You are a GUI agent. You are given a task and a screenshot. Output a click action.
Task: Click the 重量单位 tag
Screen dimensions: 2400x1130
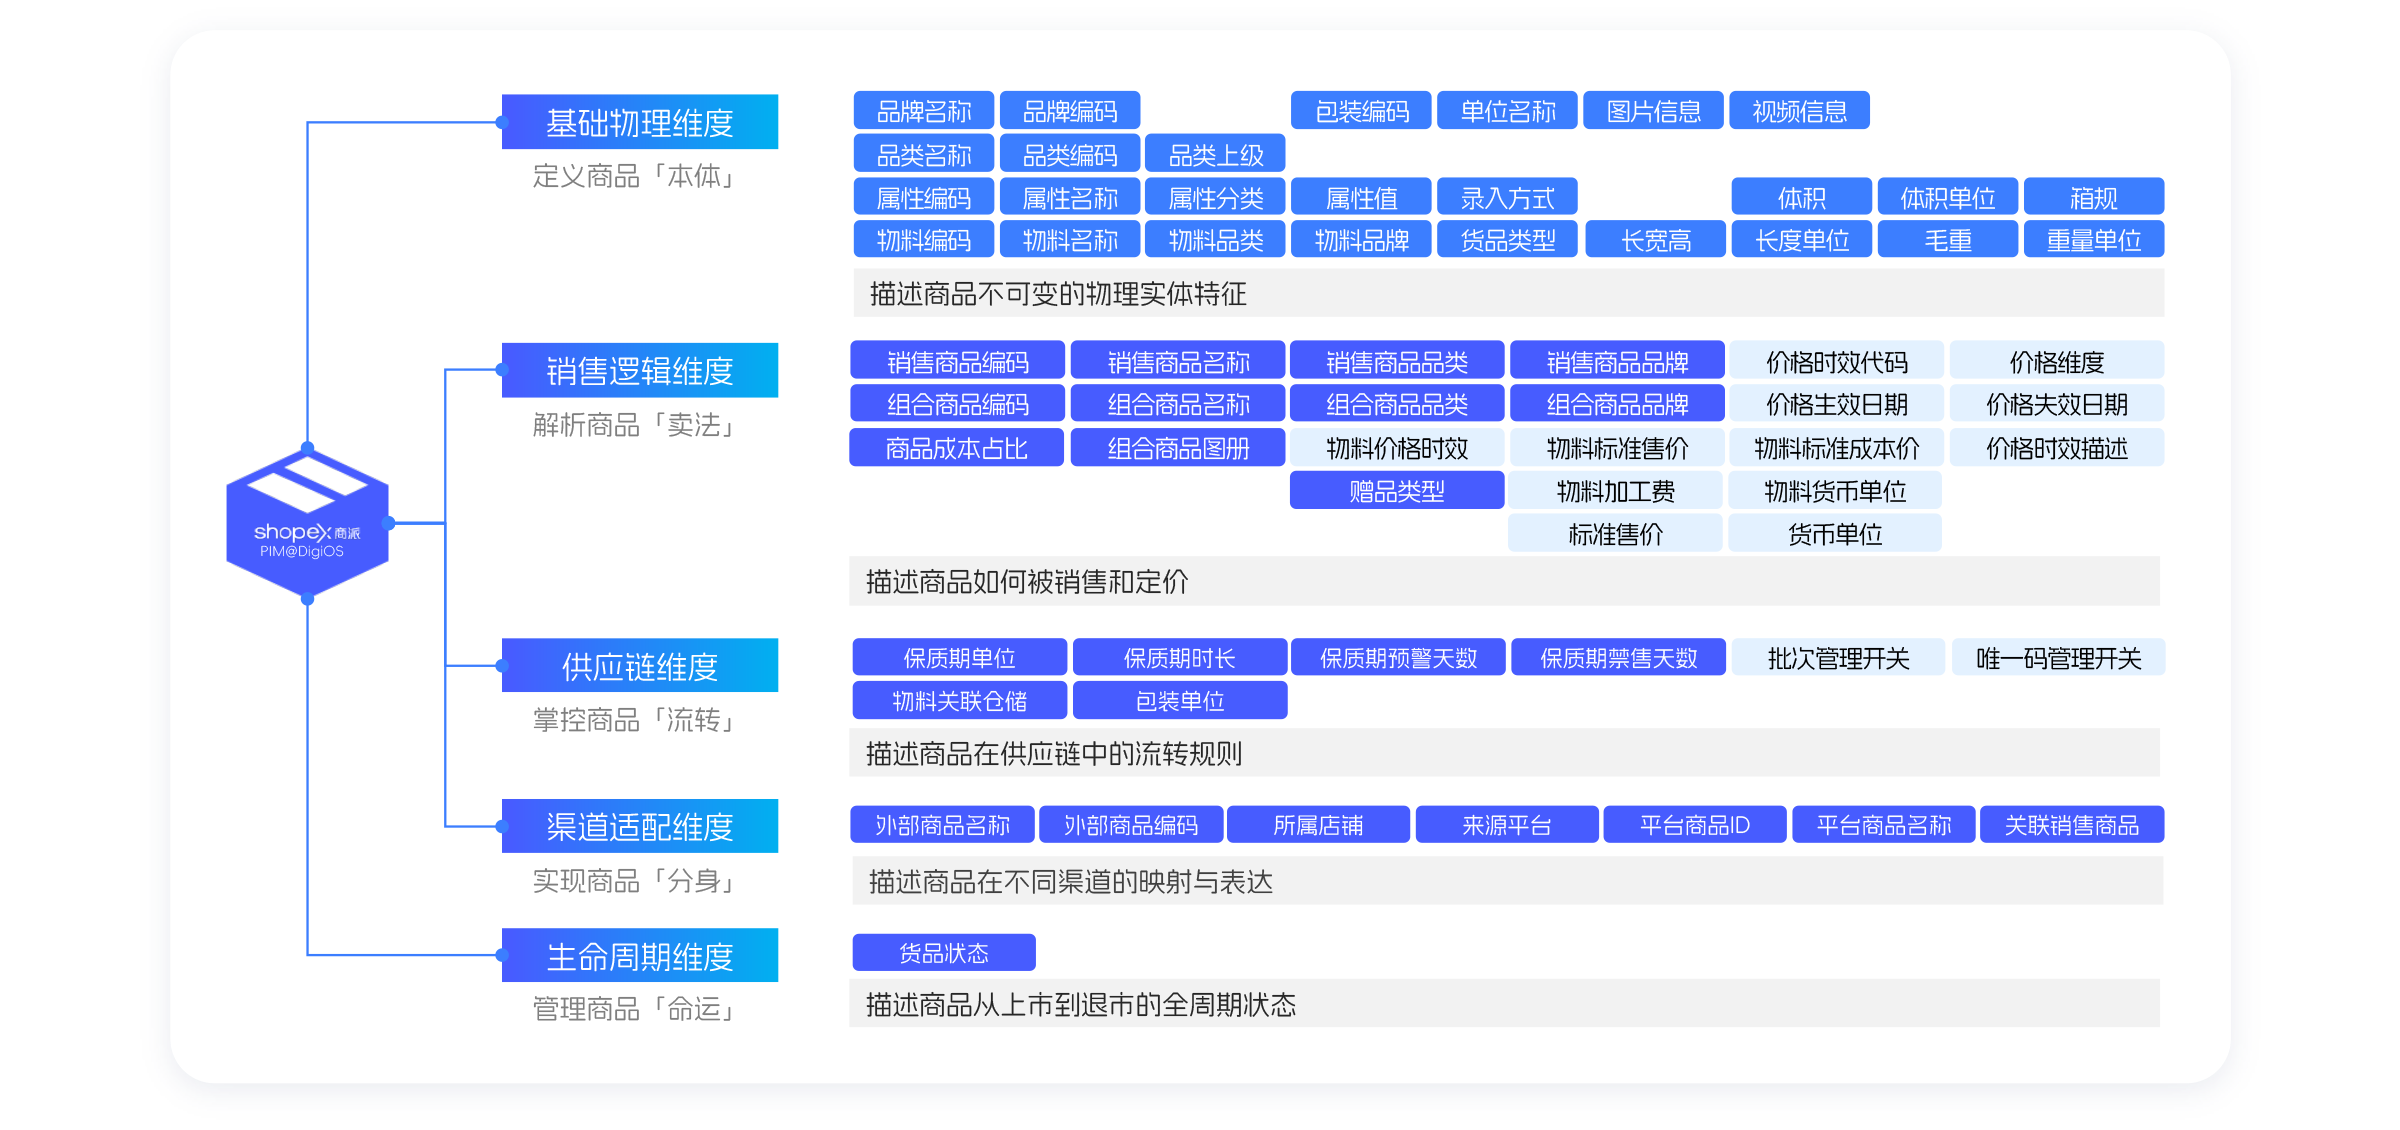2094,239
